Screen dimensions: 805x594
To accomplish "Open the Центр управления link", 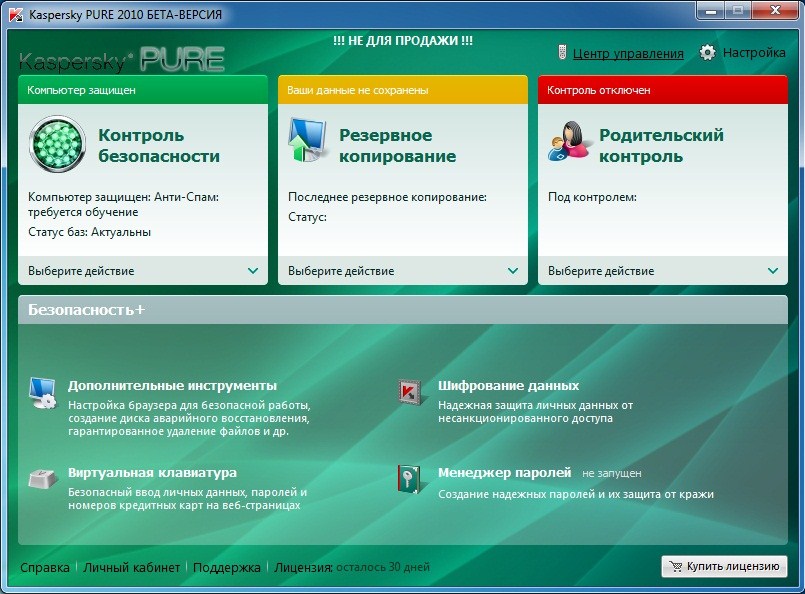I will click(x=628, y=53).
